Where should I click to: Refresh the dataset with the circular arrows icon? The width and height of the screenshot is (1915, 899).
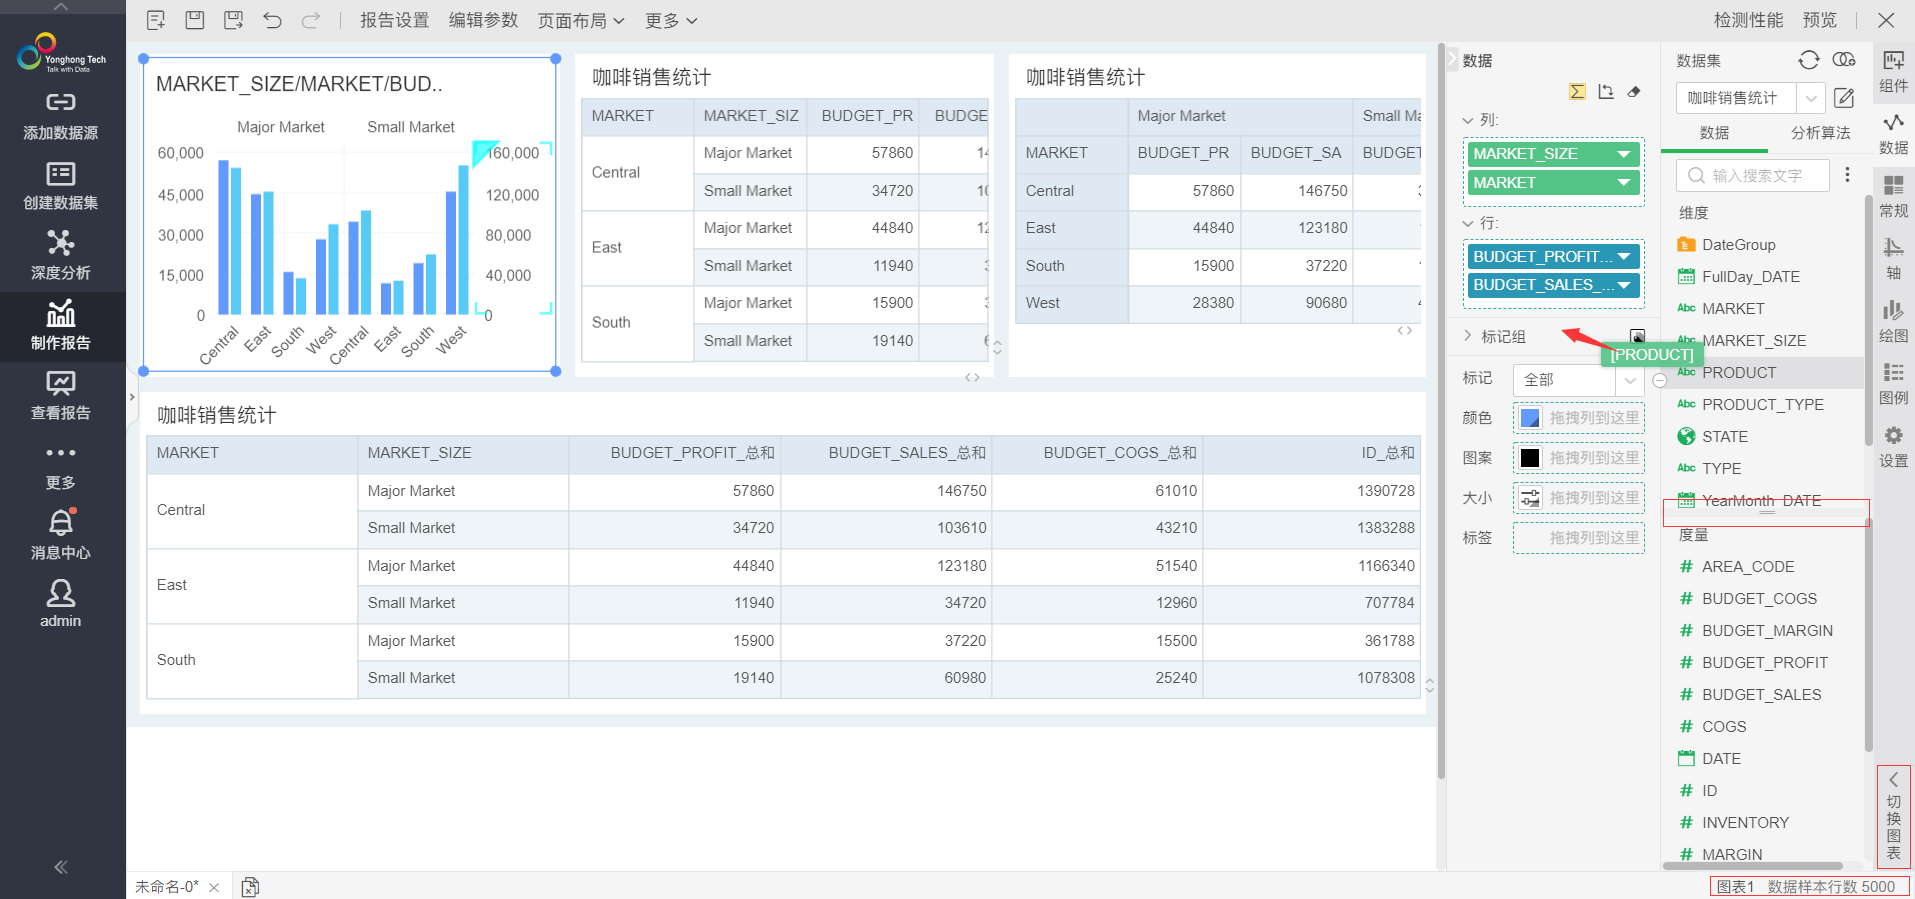[1808, 60]
